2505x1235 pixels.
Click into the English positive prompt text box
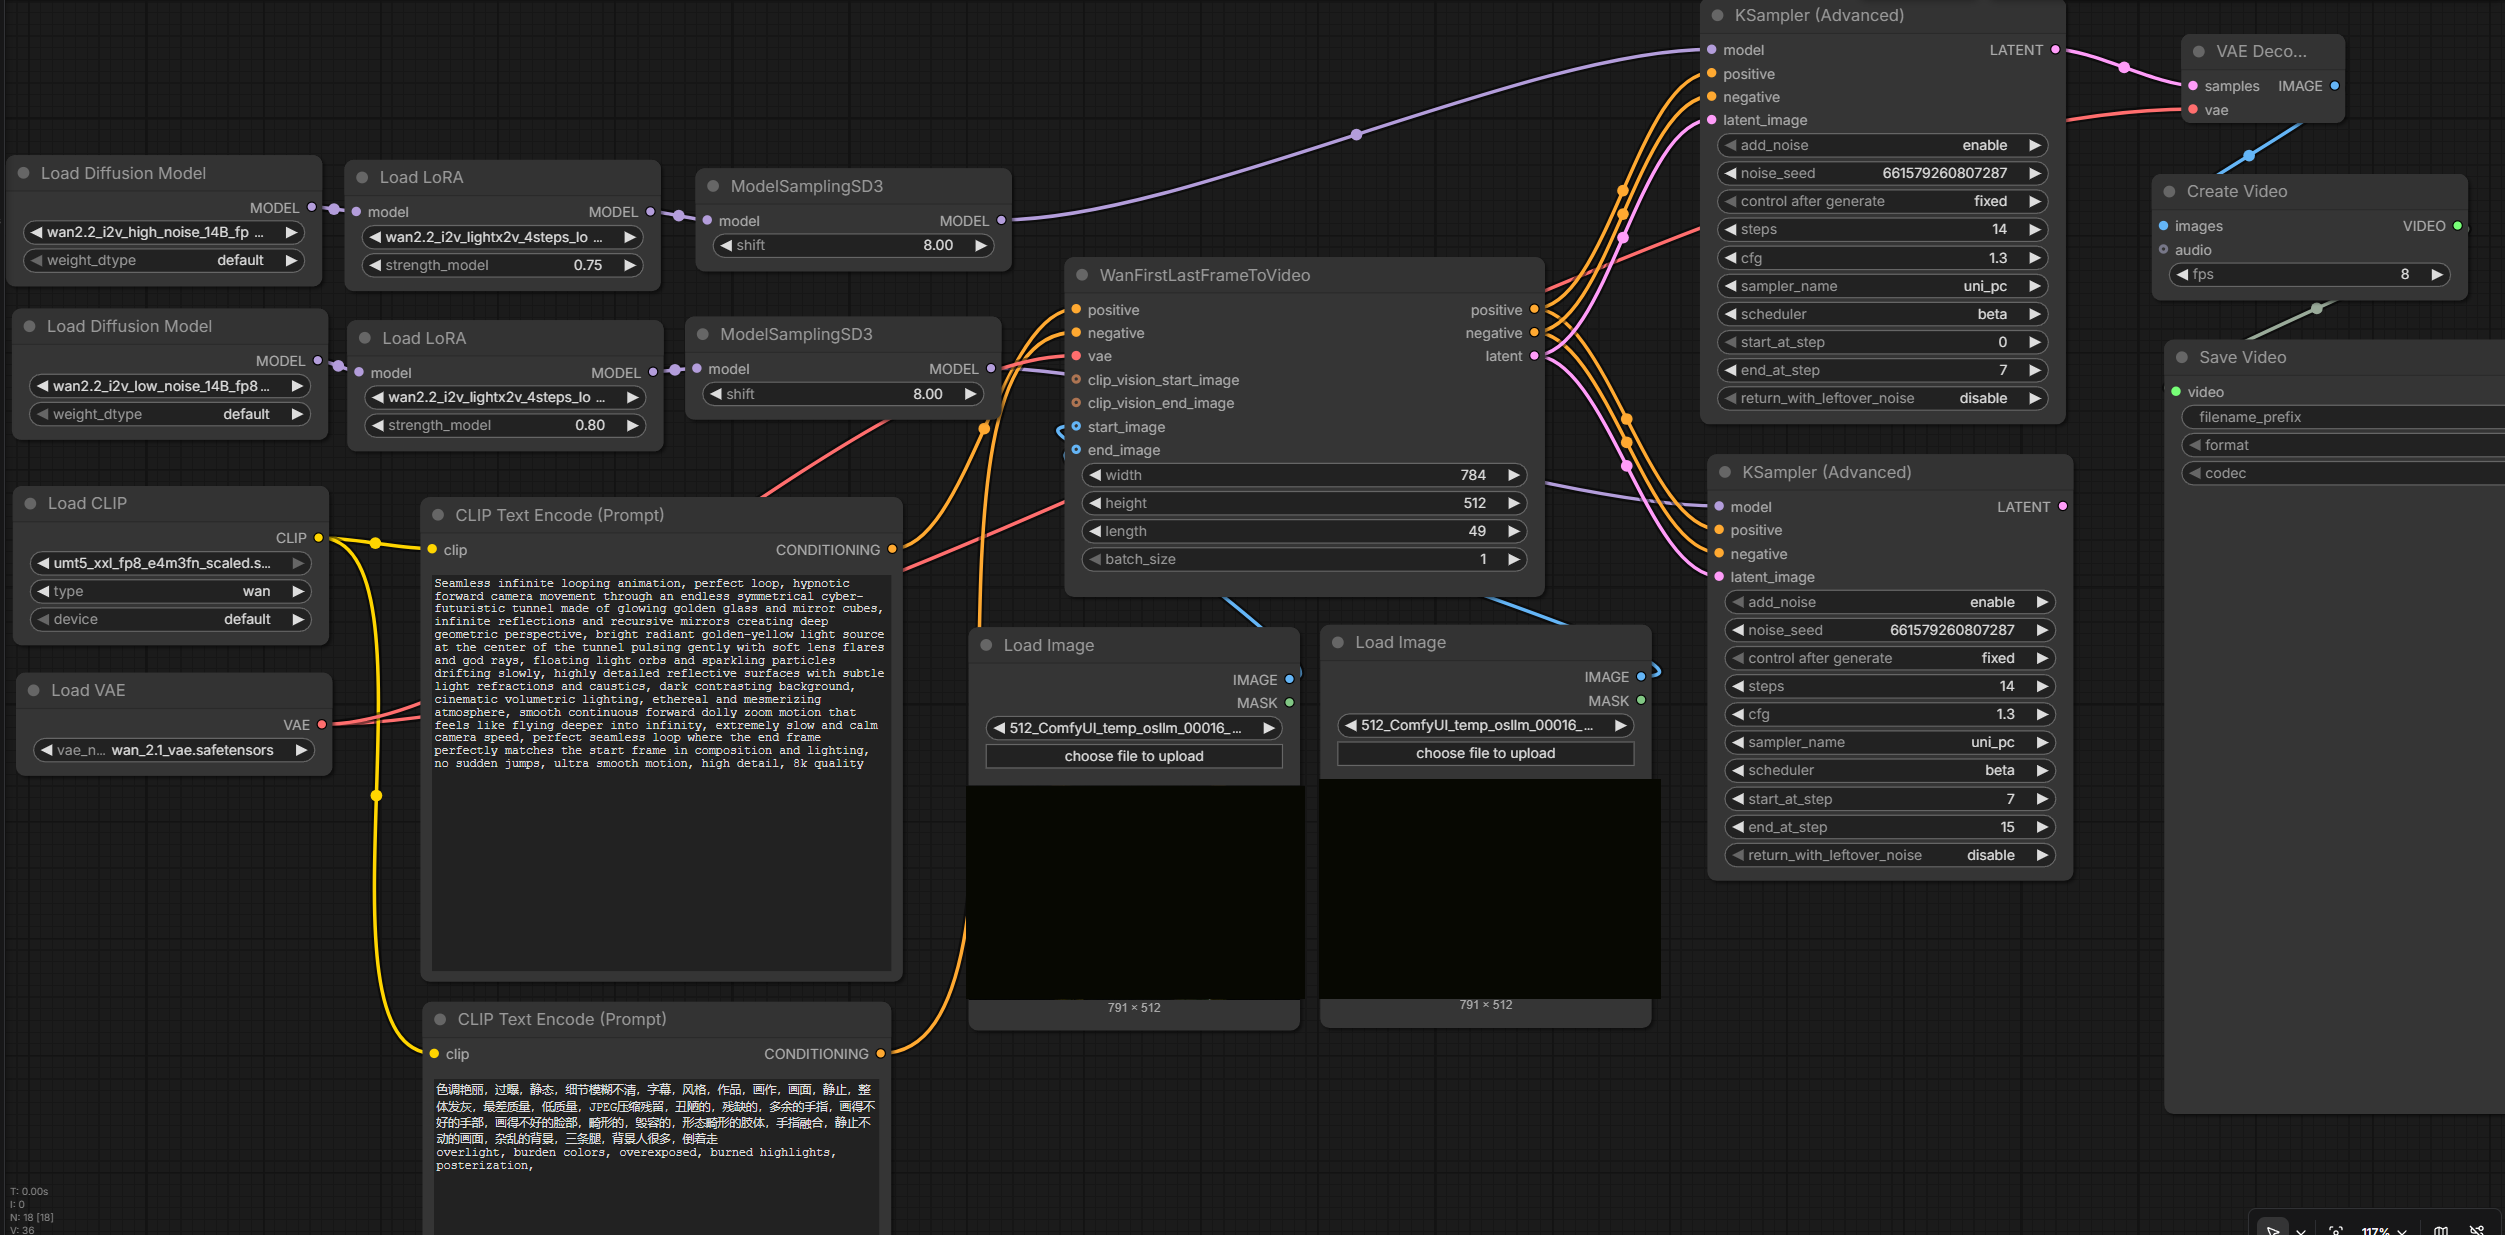pyautogui.click(x=661, y=771)
